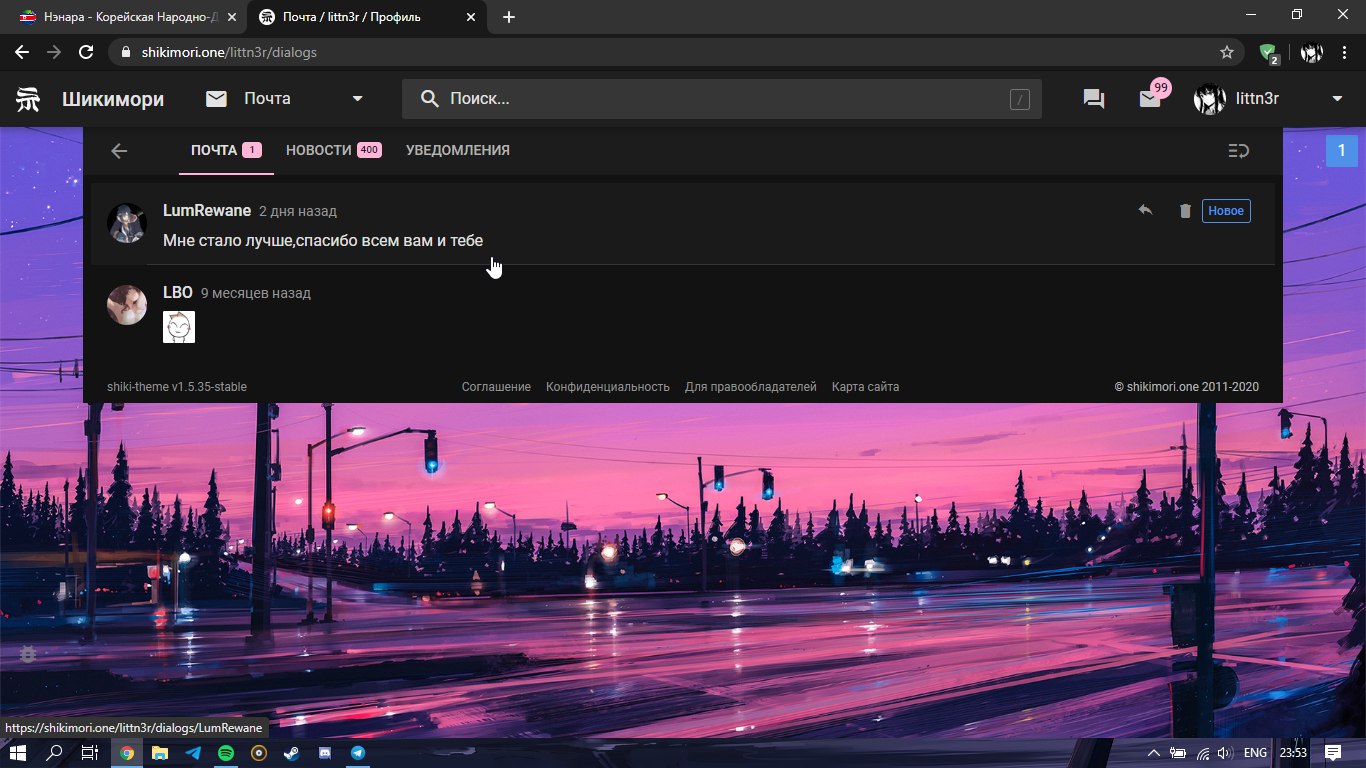Click shiki-theme v1.5.35-stable text
Screen dimensions: 1366x768
[177, 387]
